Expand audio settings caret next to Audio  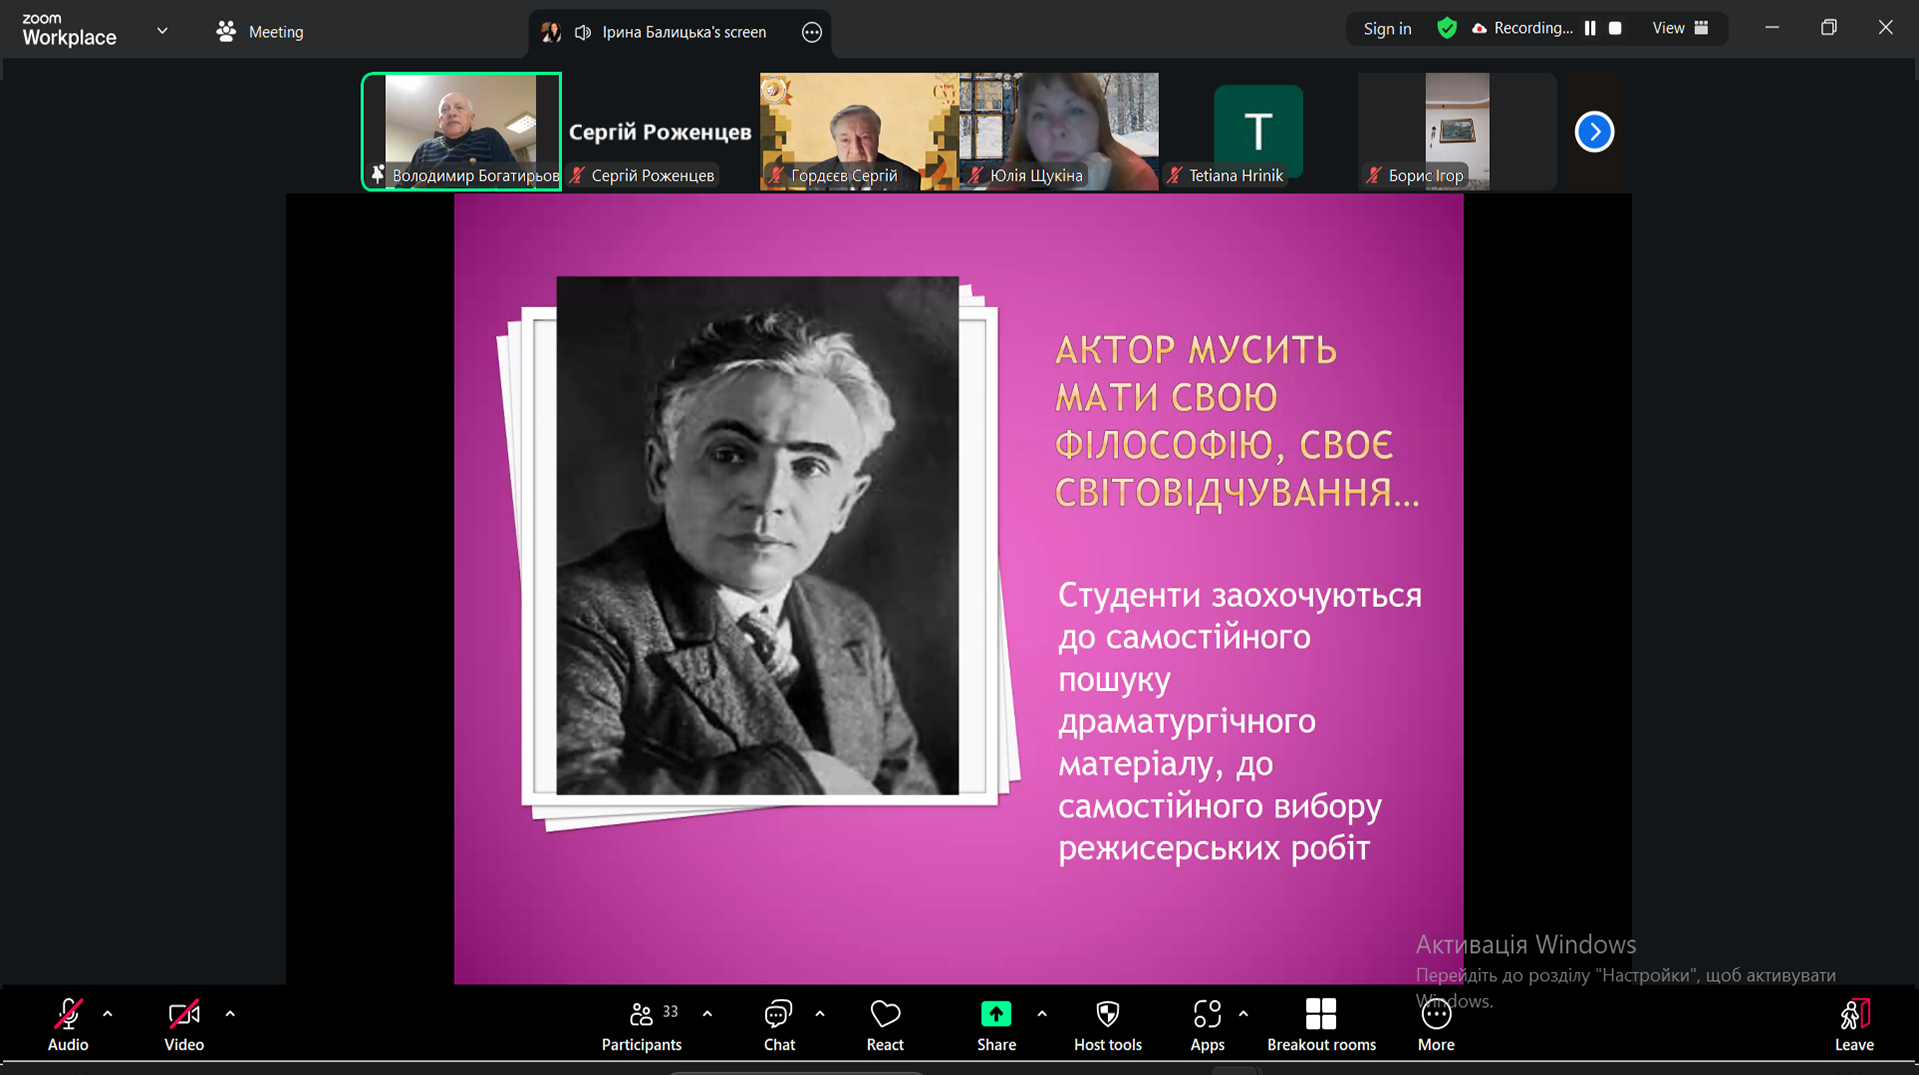click(x=108, y=1014)
